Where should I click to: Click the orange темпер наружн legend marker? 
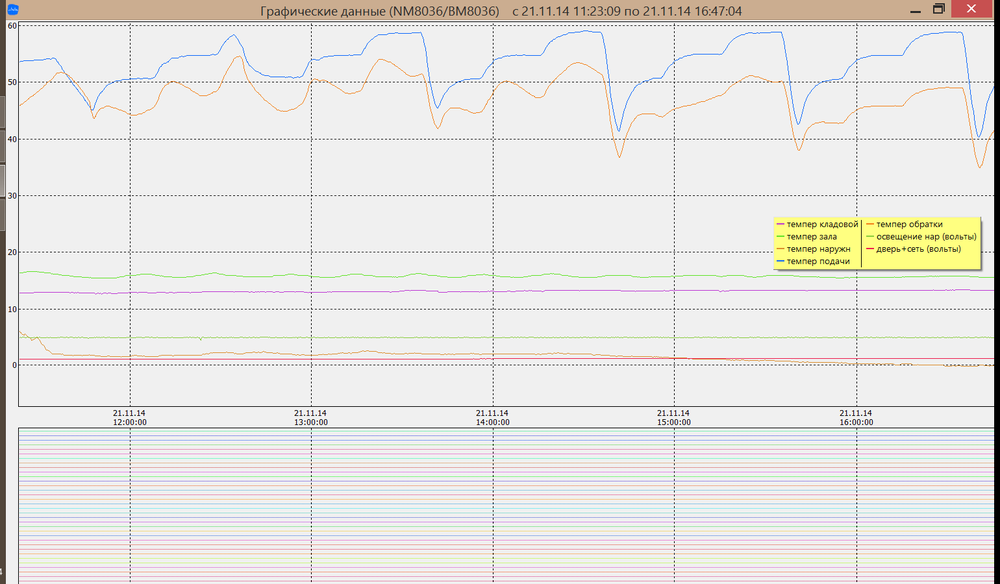coord(780,249)
